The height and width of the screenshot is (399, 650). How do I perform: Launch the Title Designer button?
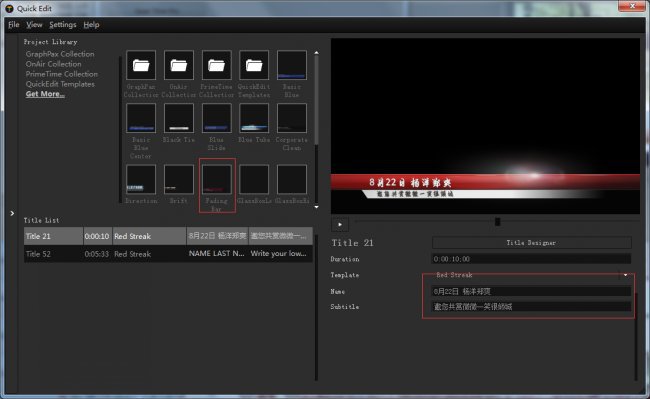pyautogui.click(x=531, y=243)
